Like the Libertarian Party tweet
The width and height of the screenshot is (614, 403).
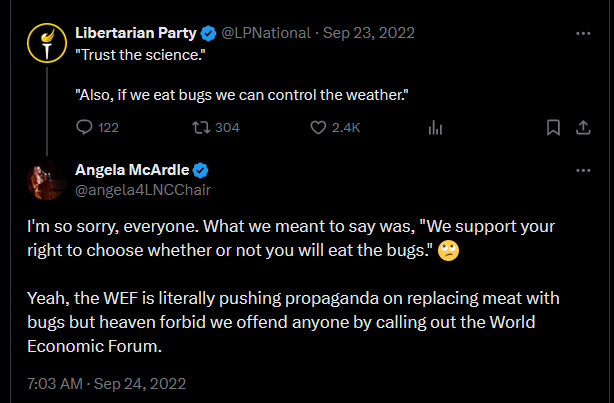click(318, 128)
